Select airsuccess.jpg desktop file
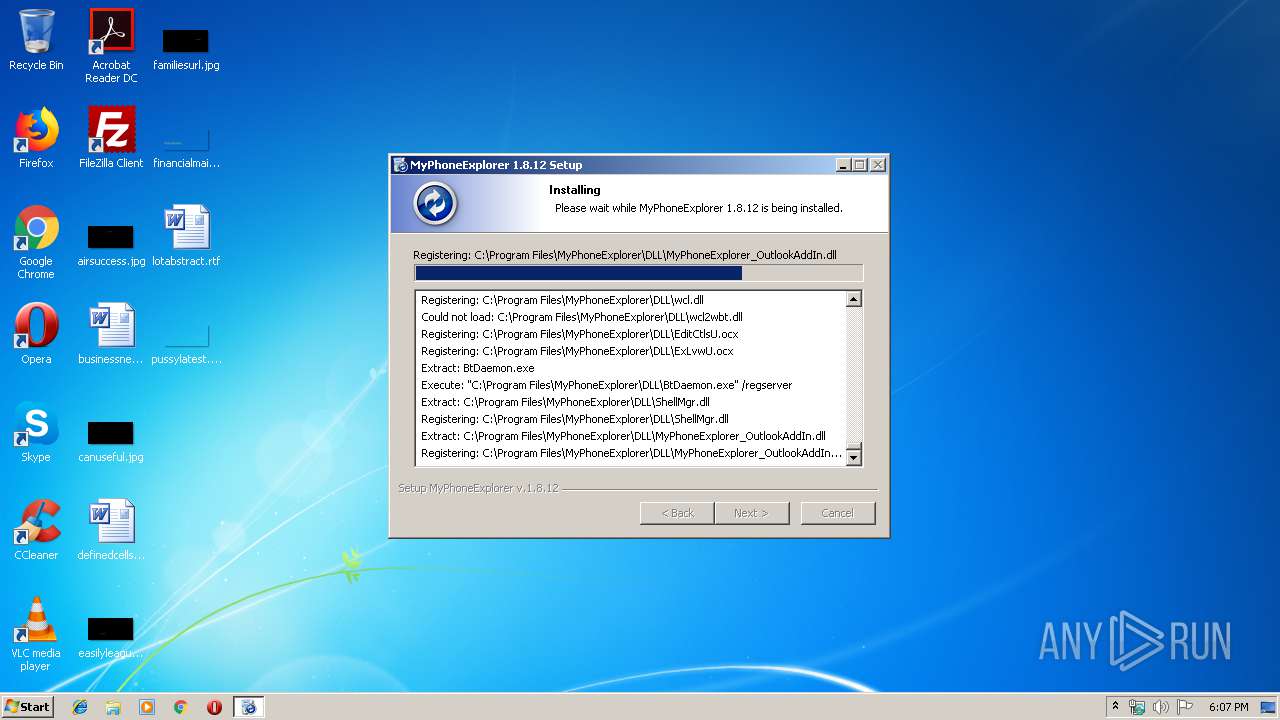This screenshot has width=1280, height=720. pos(111,246)
